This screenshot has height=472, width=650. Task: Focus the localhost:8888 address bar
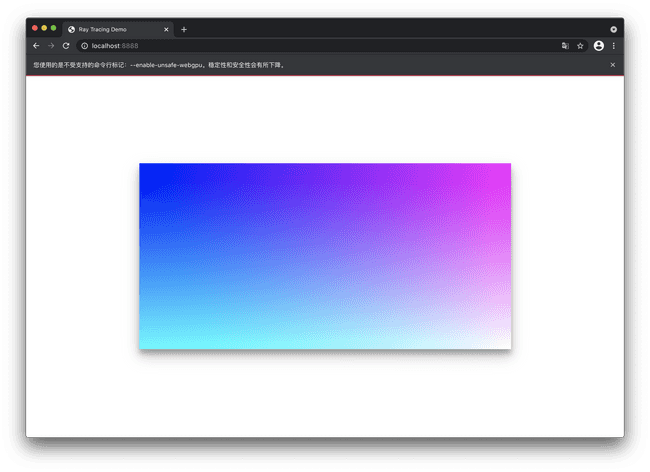tap(300, 46)
